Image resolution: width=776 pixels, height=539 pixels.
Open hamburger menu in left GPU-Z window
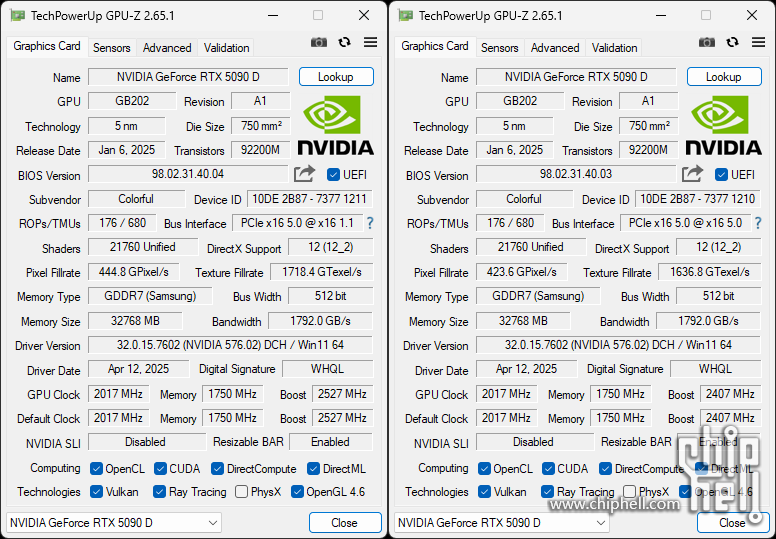(x=370, y=43)
